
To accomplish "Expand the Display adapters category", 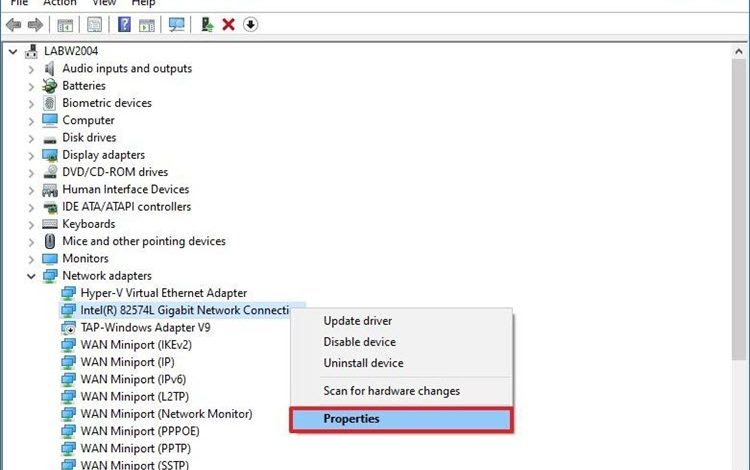I will 31,155.
